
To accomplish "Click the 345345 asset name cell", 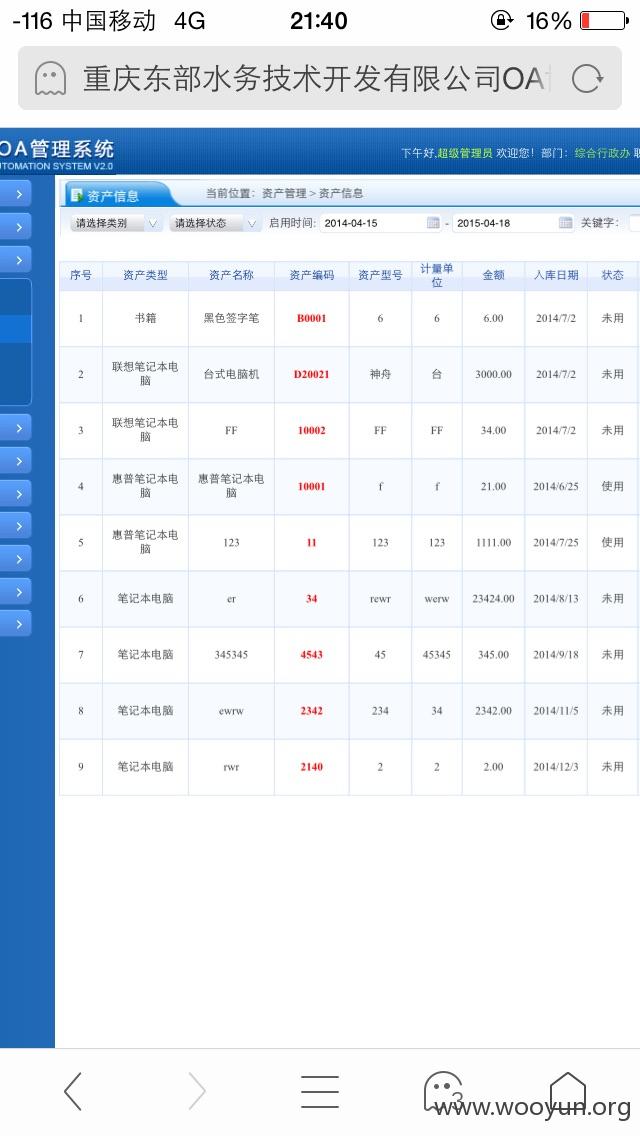I will click(x=231, y=655).
